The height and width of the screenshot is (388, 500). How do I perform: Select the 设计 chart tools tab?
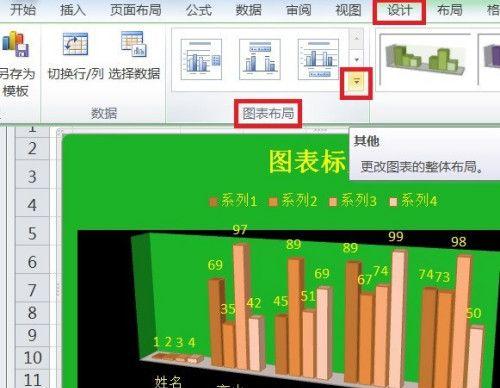pyautogui.click(x=399, y=10)
